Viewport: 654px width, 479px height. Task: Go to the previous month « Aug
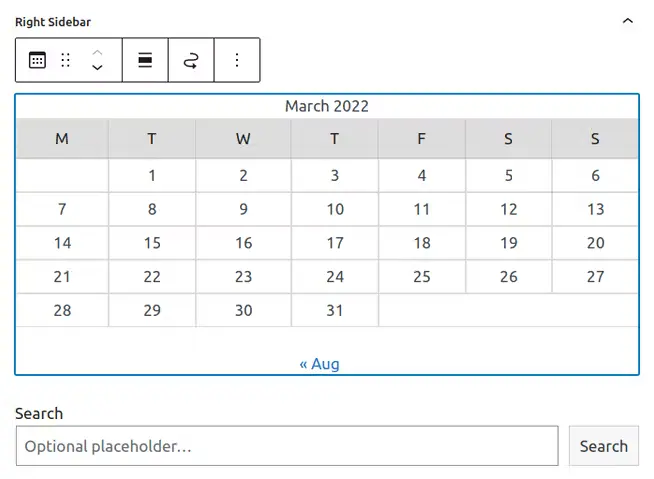tap(319, 364)
